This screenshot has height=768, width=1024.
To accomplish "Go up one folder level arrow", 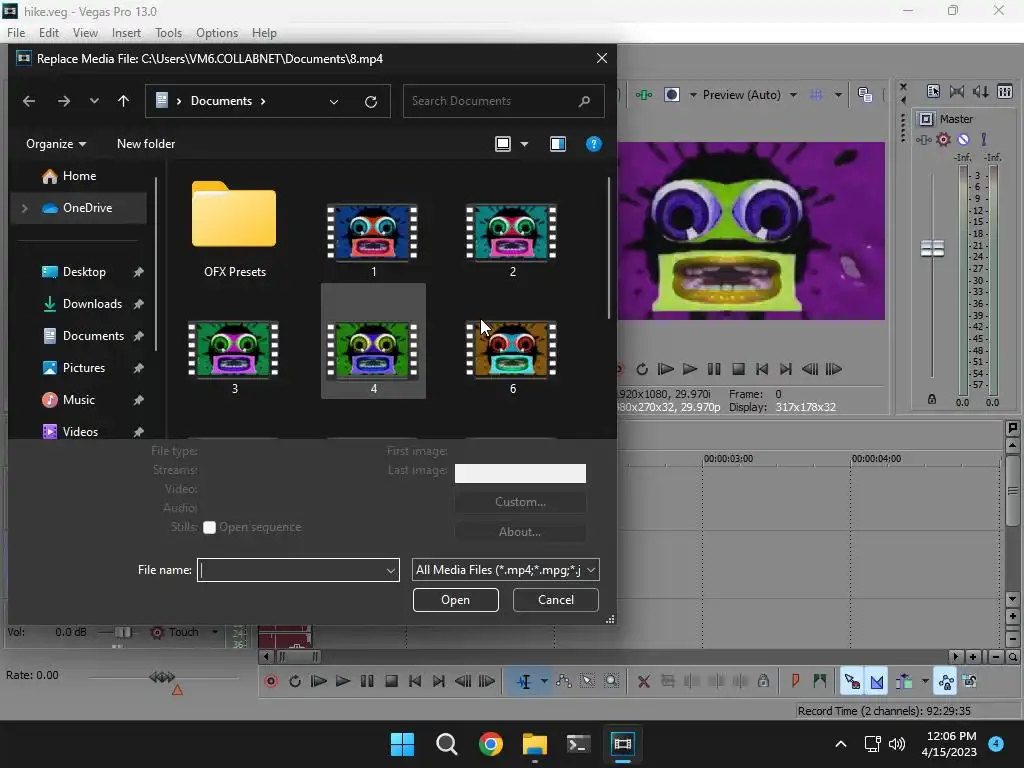I will 123,101.
